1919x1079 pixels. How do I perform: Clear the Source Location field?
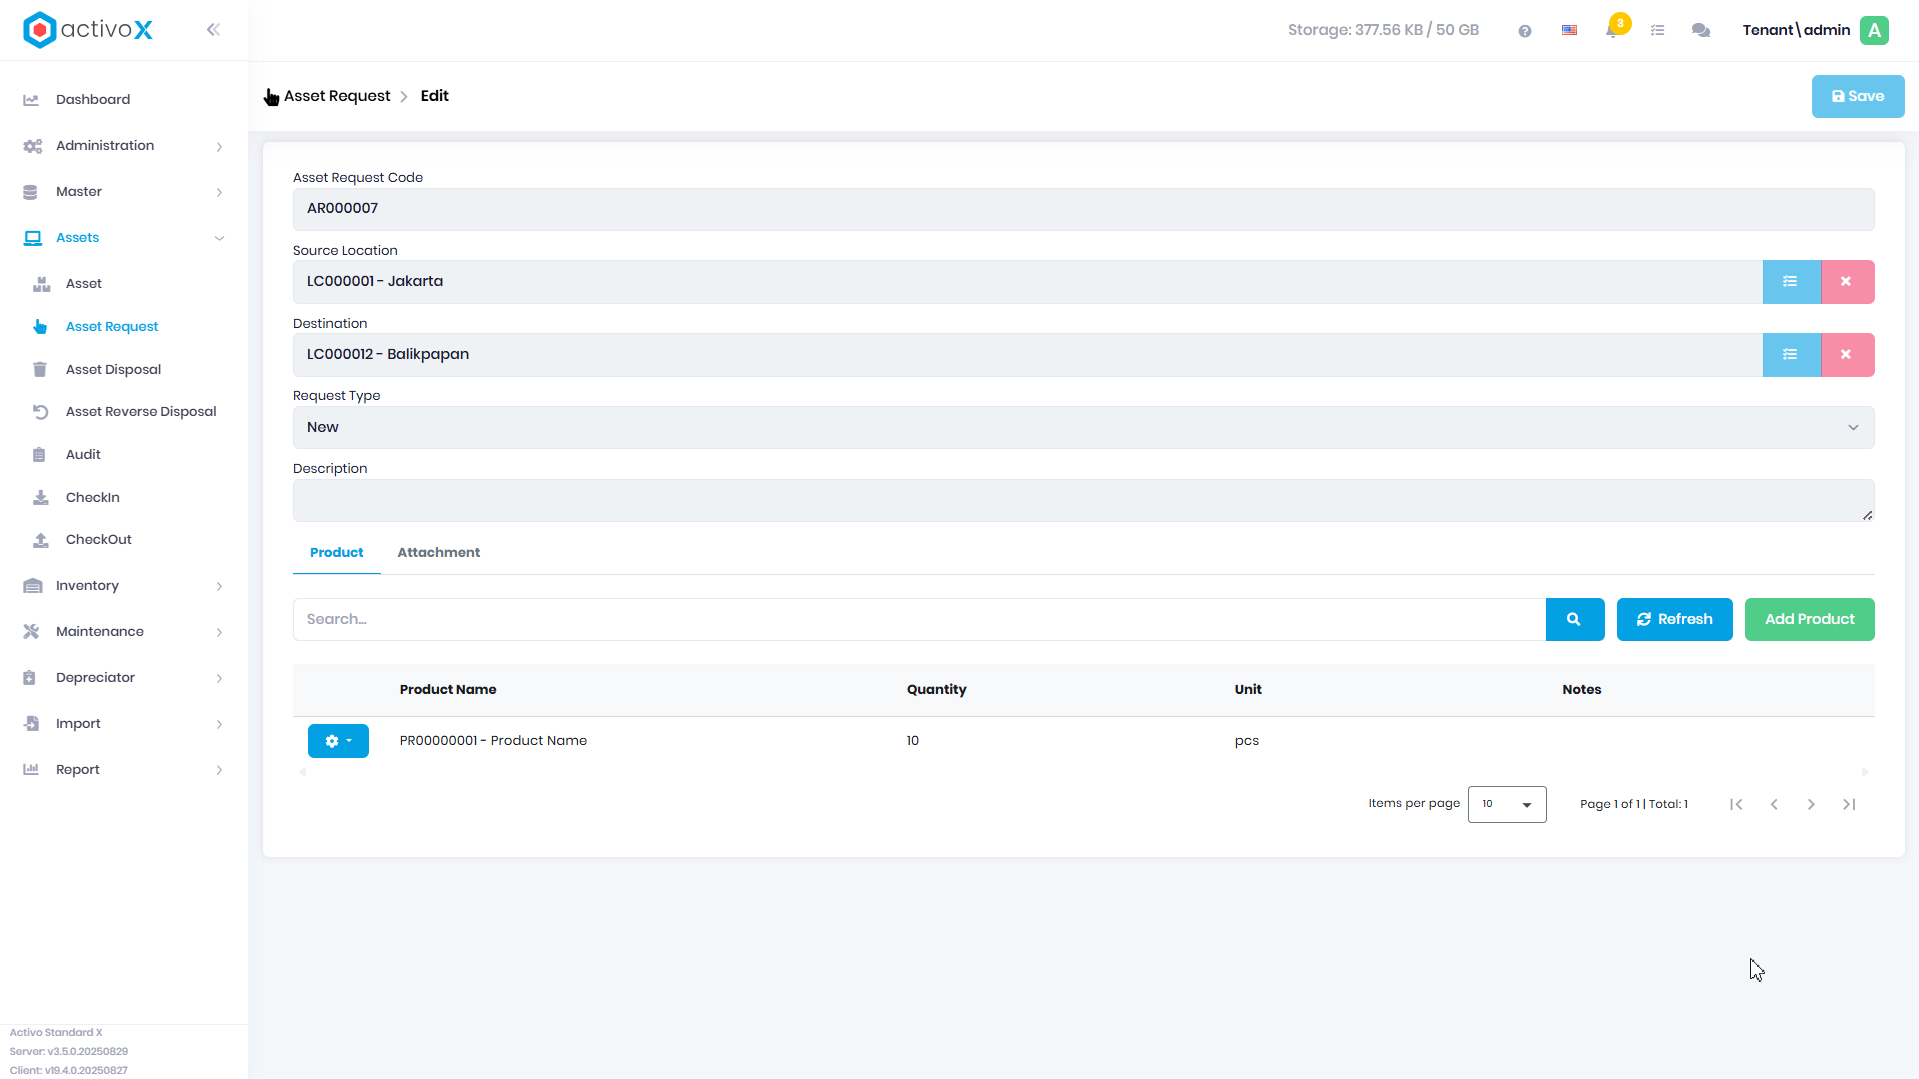[1847, 282]
